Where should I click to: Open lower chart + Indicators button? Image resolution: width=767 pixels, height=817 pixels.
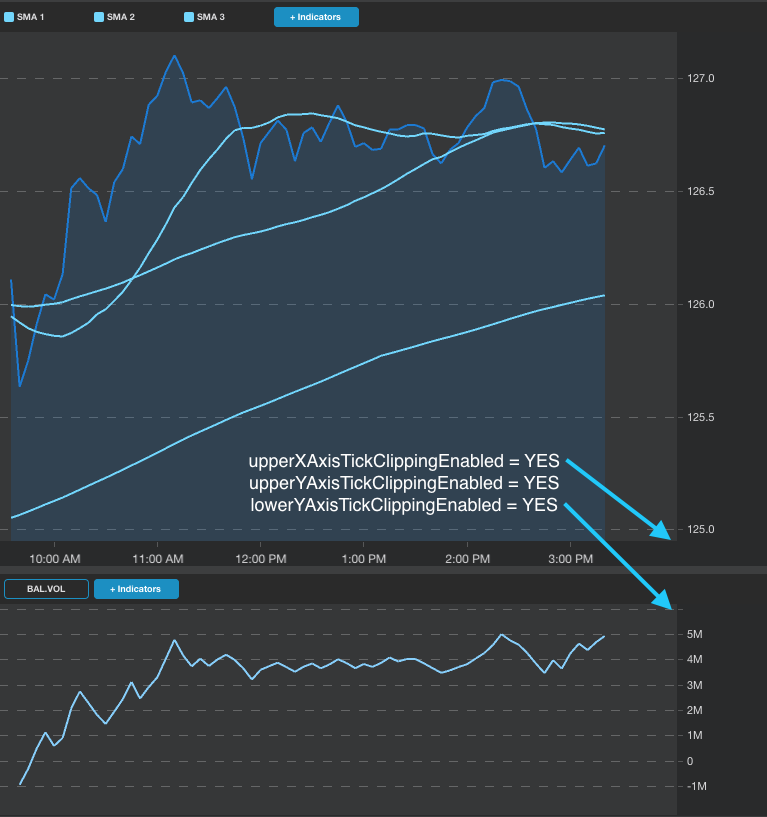[x=137, y=589]
